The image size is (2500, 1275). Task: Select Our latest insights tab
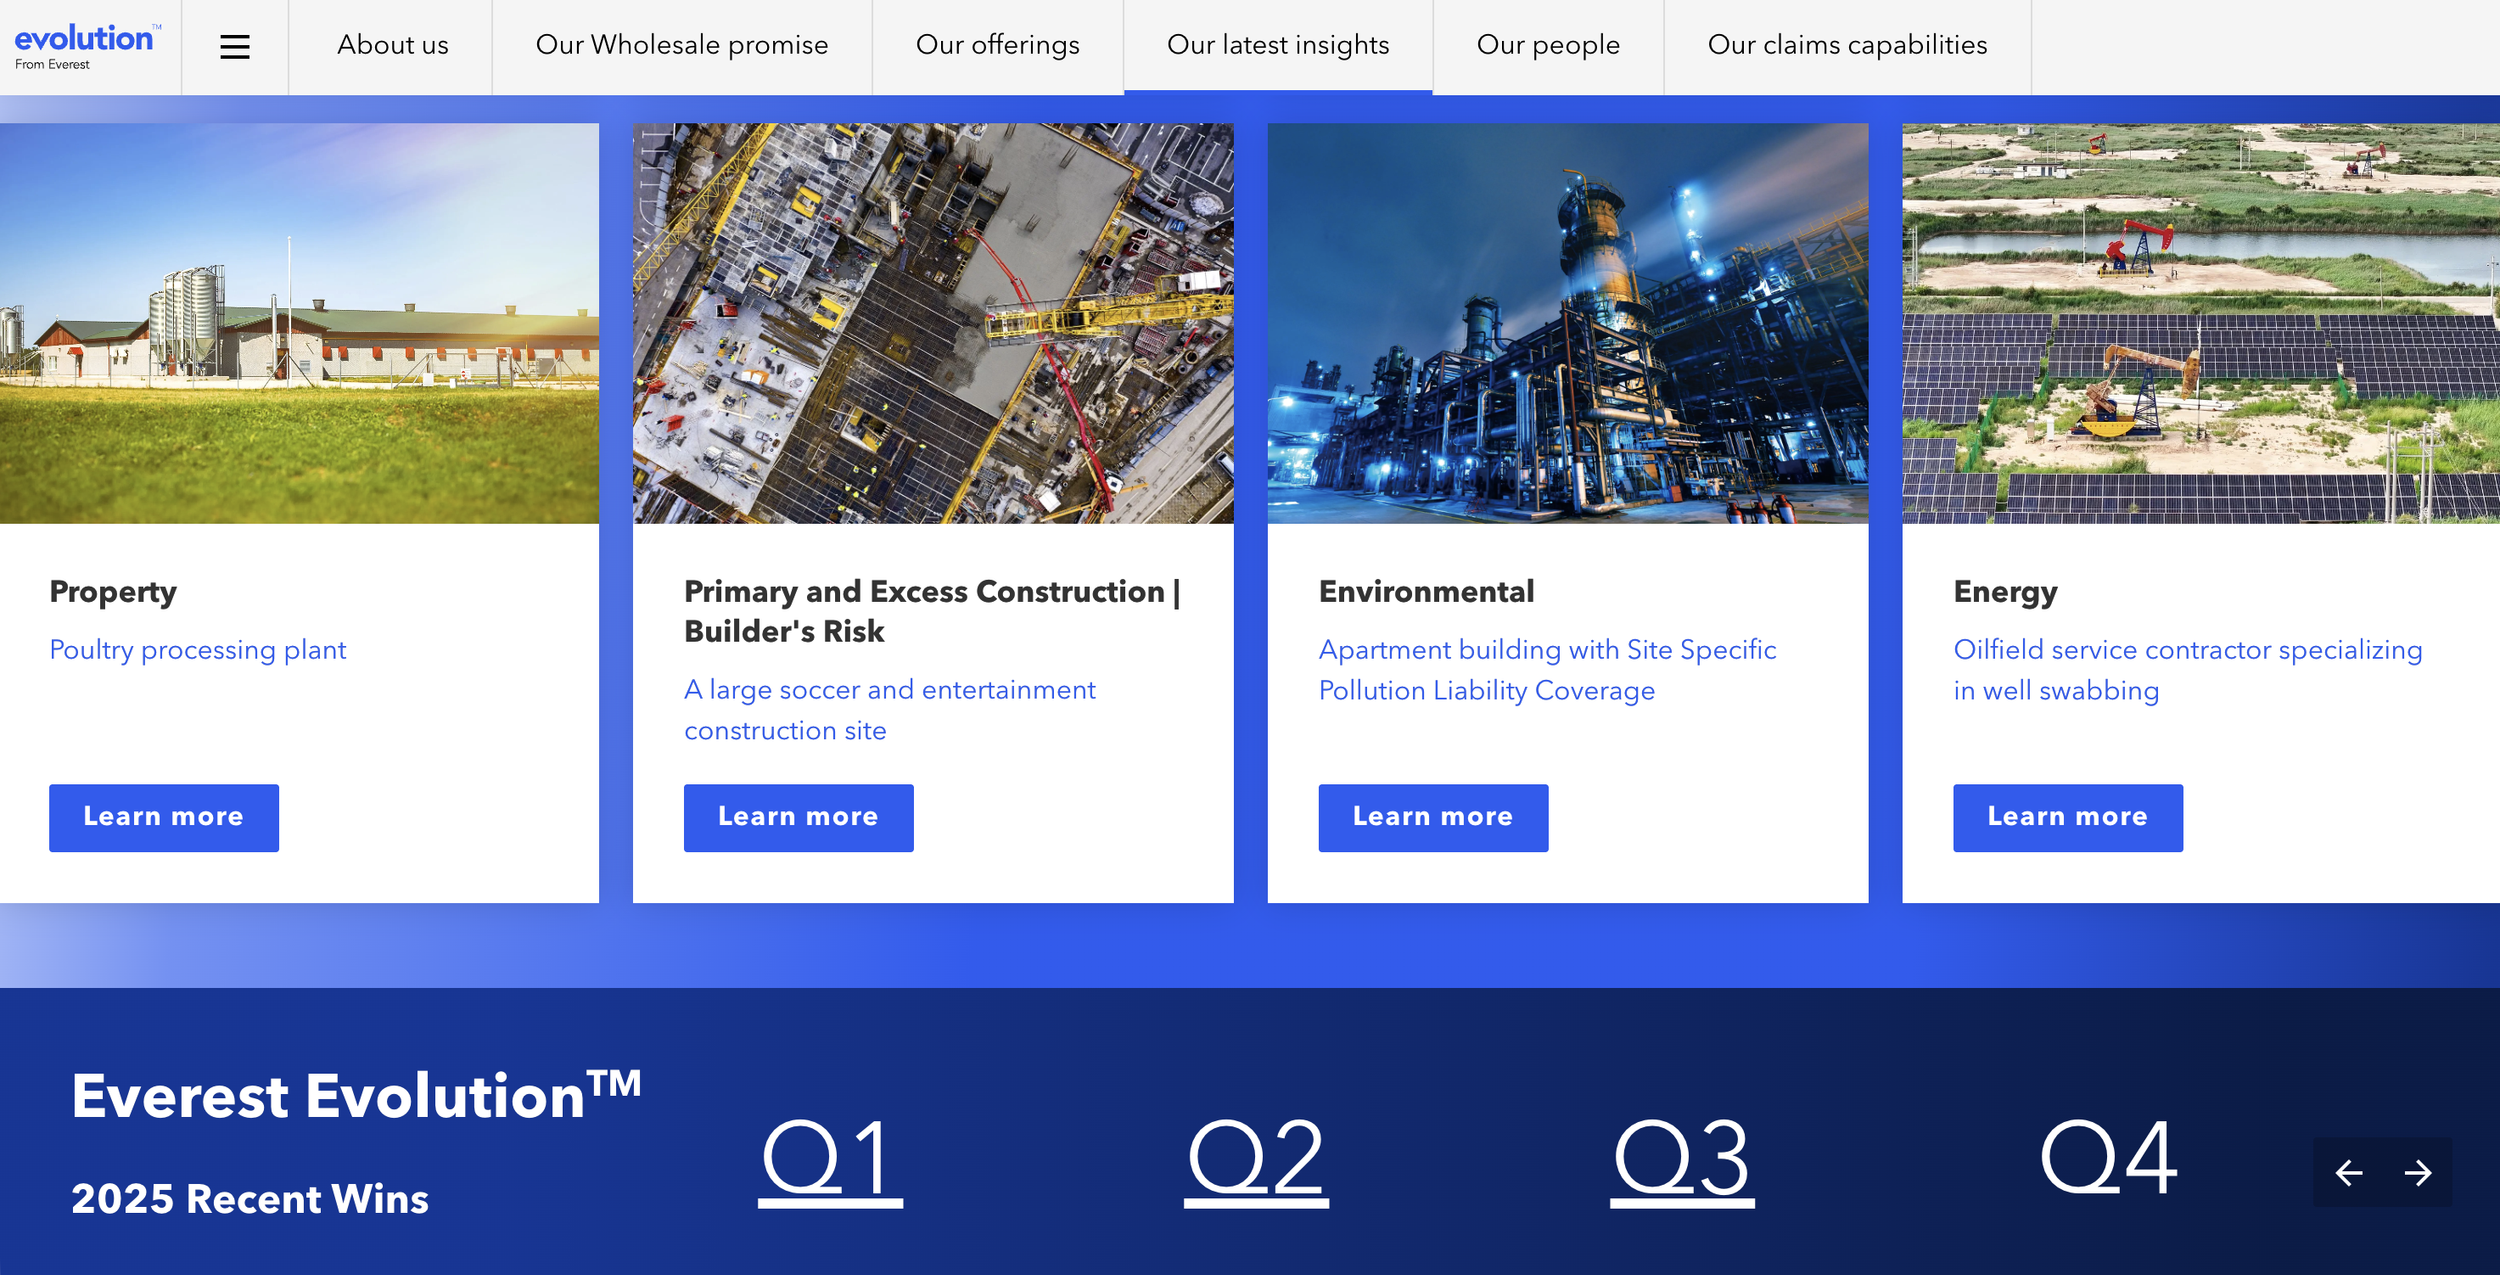coord(1277,46)
